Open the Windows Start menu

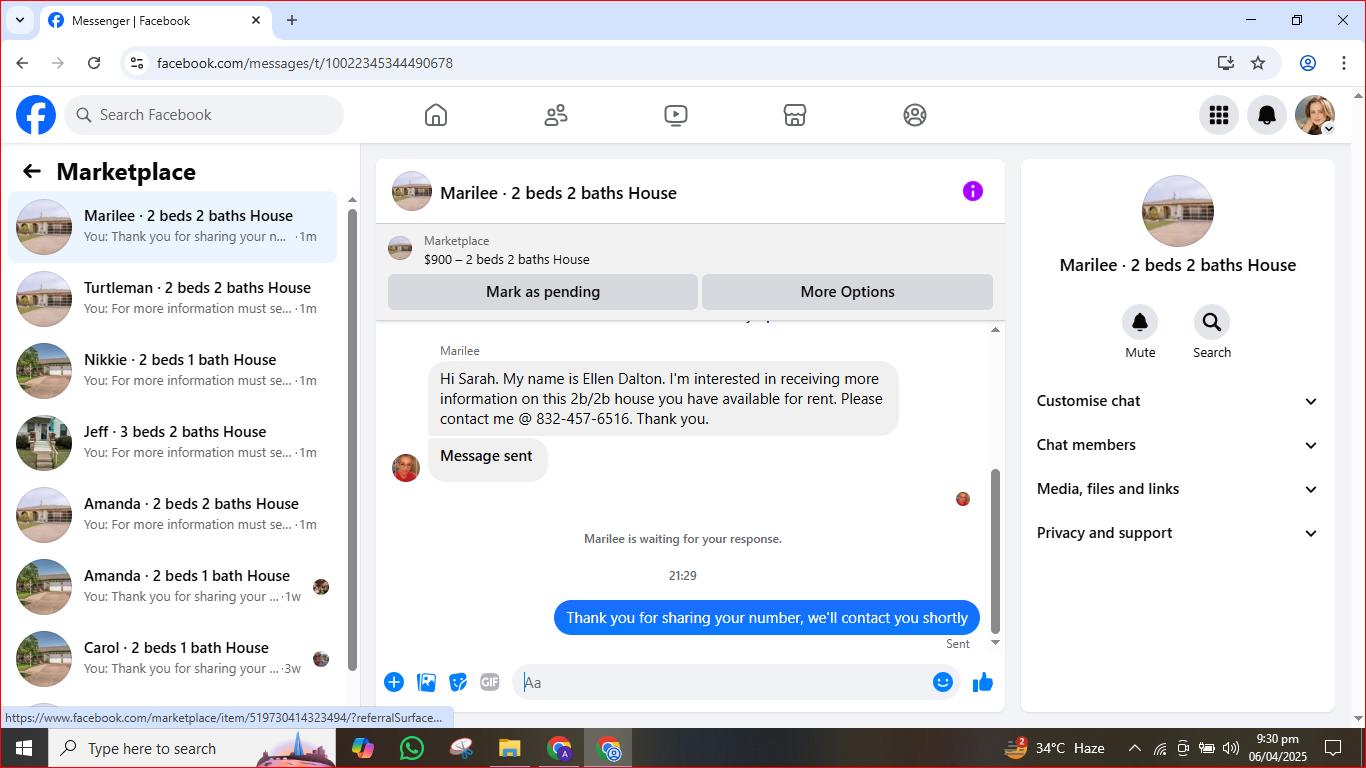coord(24,748)
